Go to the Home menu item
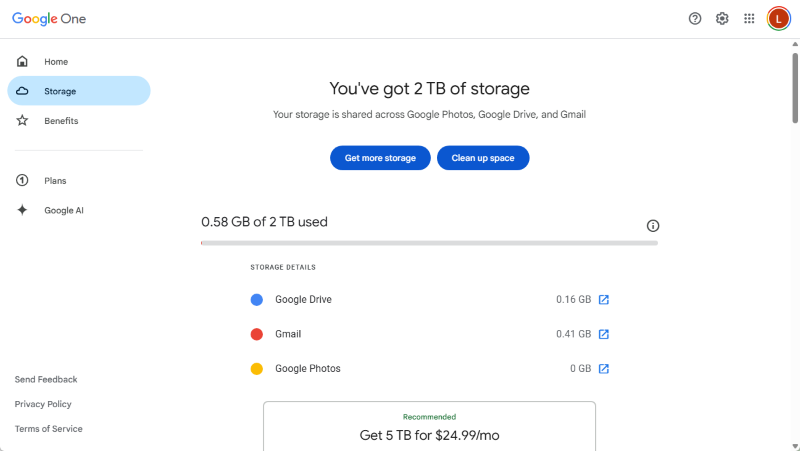Viewport: 800px width, 451px height. (79, 61)
